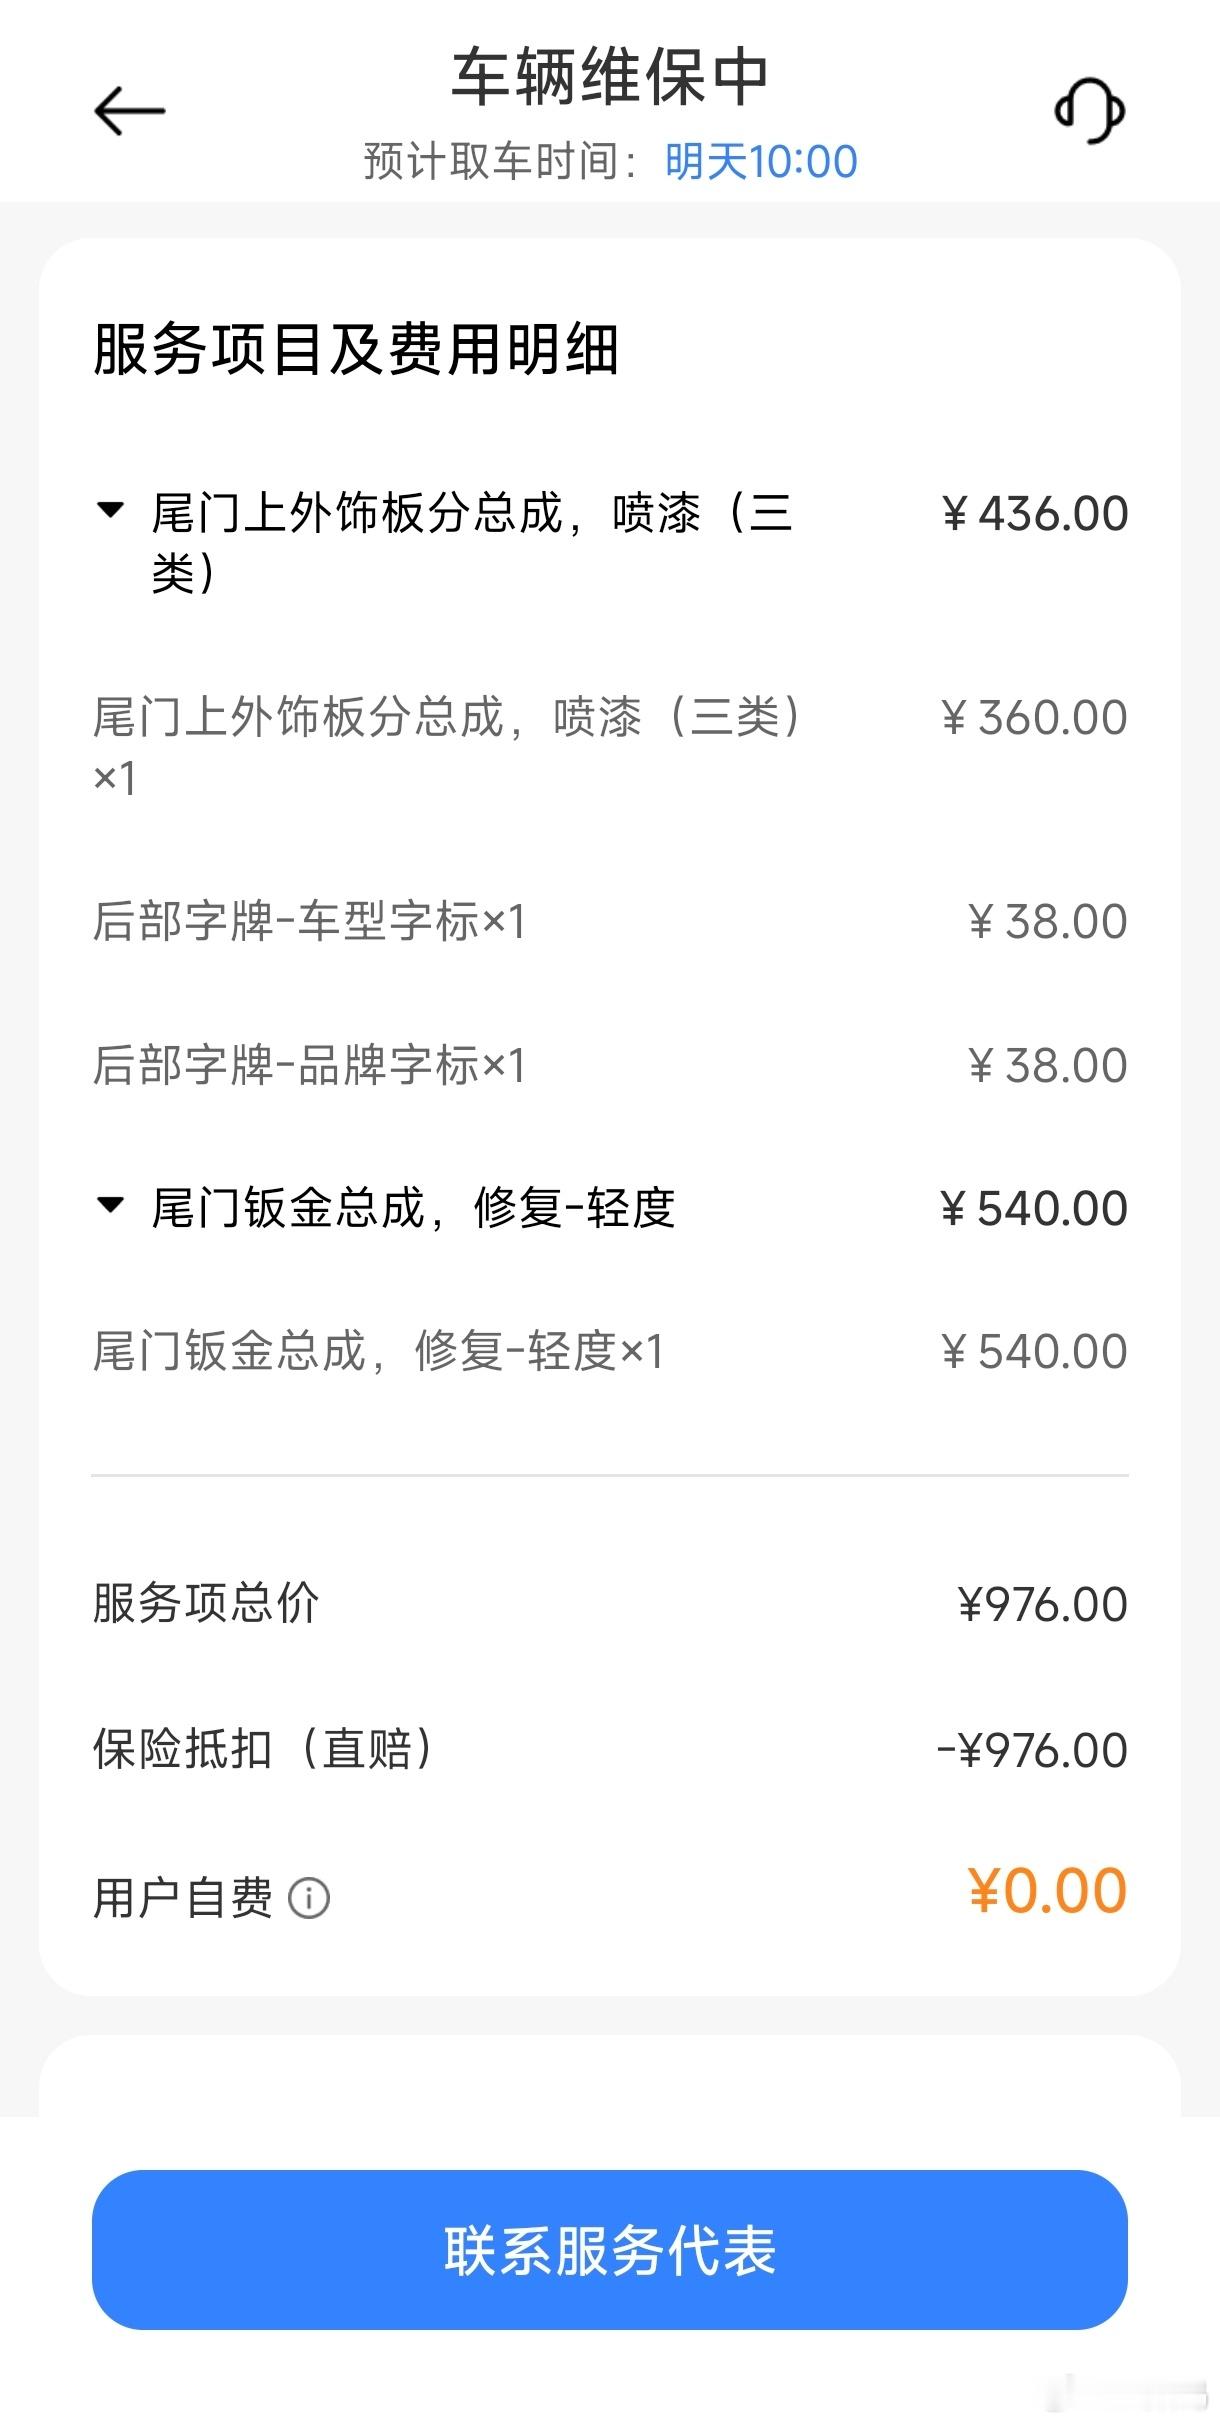Tap pickup time 明天10:00
Screen dimensions: 1220x2423
tap(761, 161)
